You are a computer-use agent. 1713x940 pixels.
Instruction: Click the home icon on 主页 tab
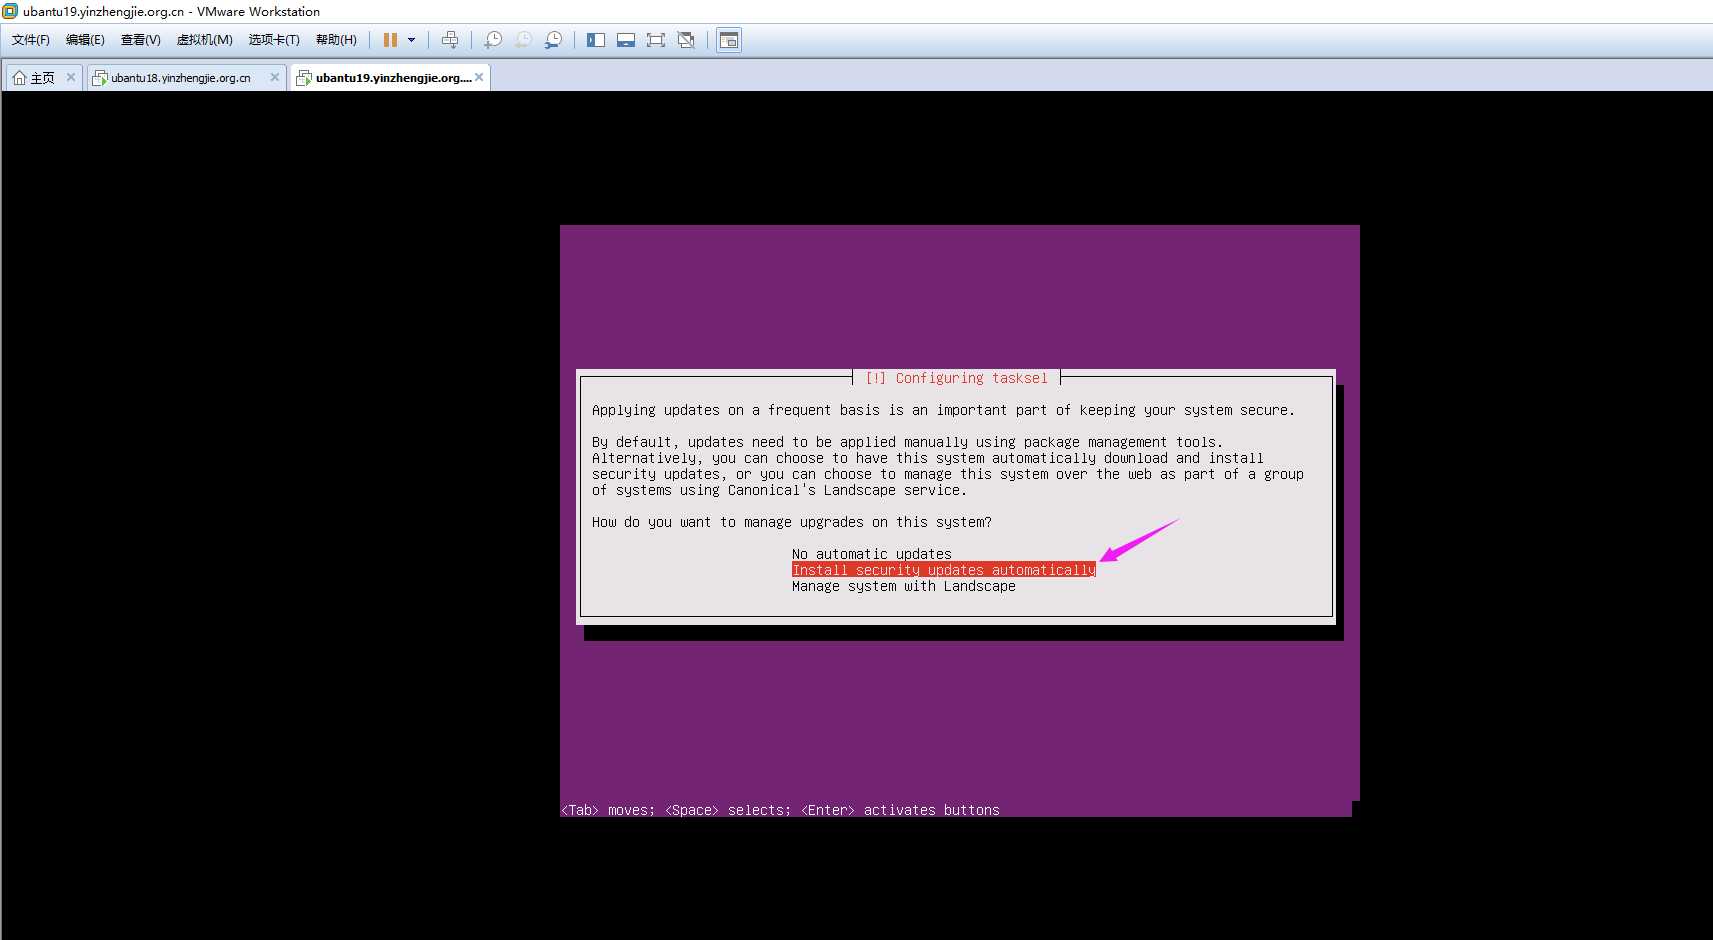(19, 78)
